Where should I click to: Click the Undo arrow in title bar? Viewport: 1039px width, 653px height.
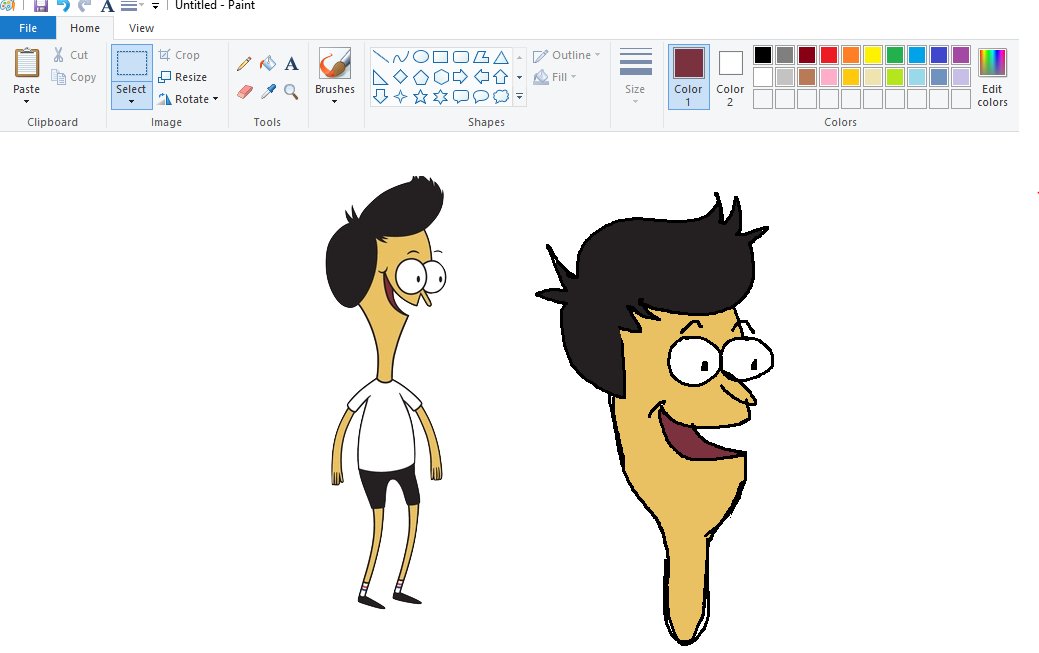tap(63, 5)
